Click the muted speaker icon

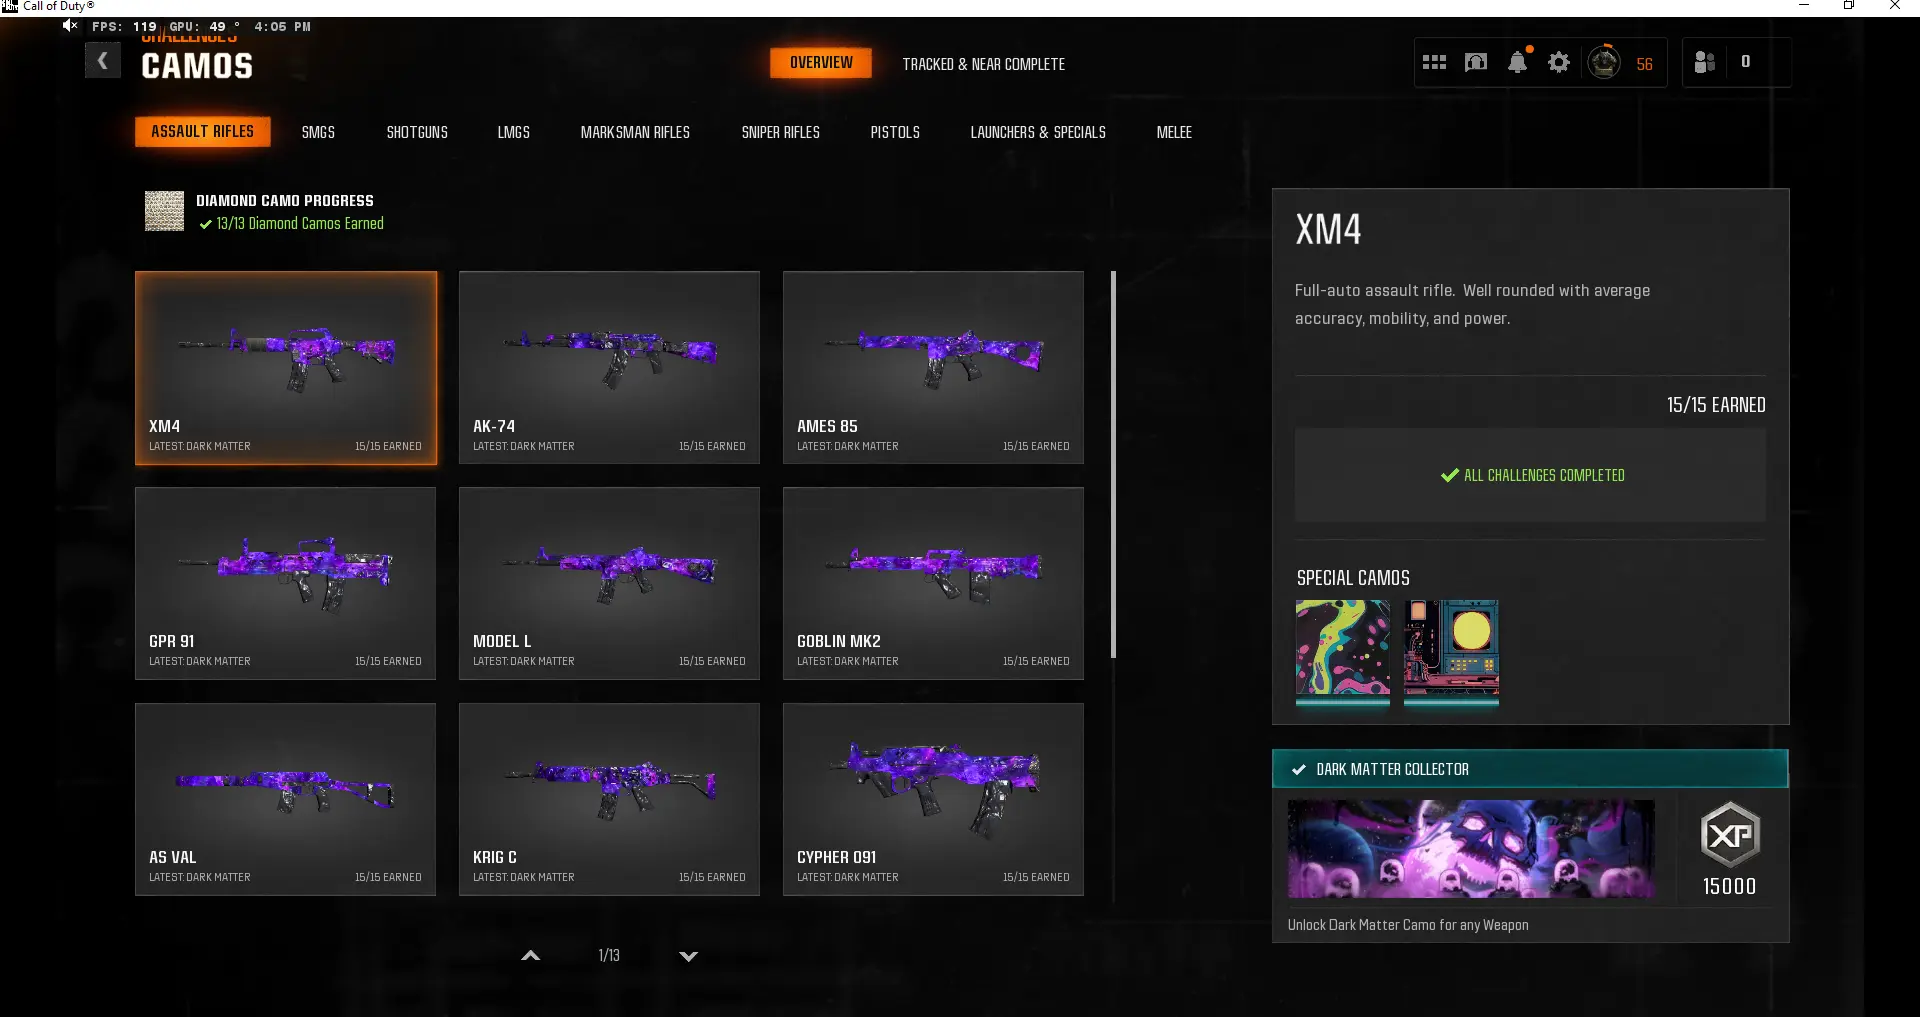click(x=70, y=26)
